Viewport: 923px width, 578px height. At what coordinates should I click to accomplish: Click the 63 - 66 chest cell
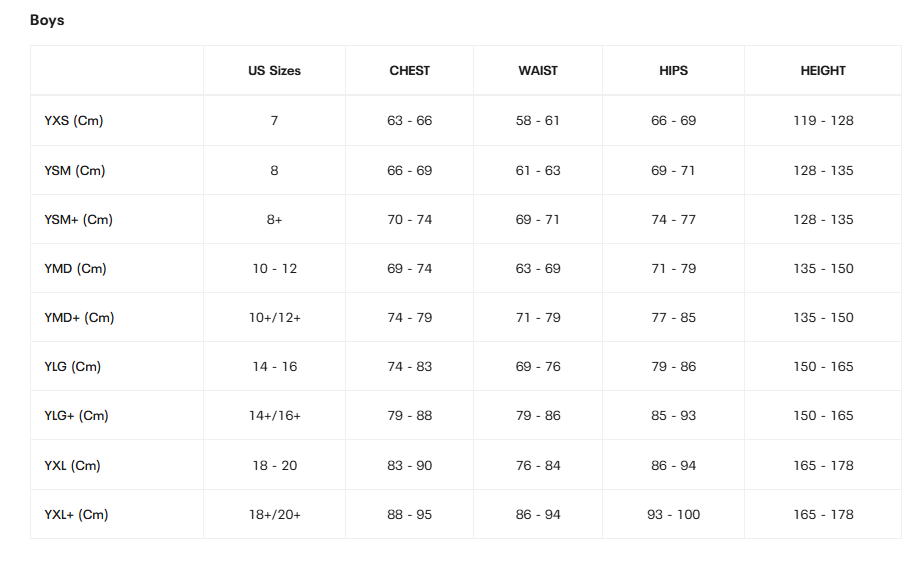410,121
